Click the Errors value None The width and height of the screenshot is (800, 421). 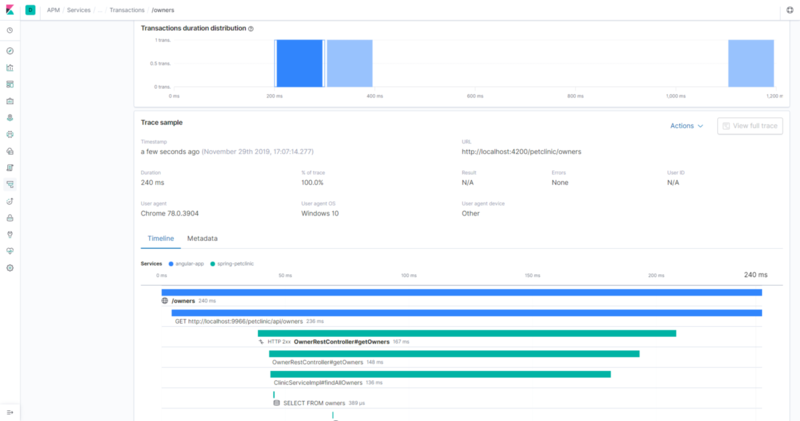click(x=560, y=183)
